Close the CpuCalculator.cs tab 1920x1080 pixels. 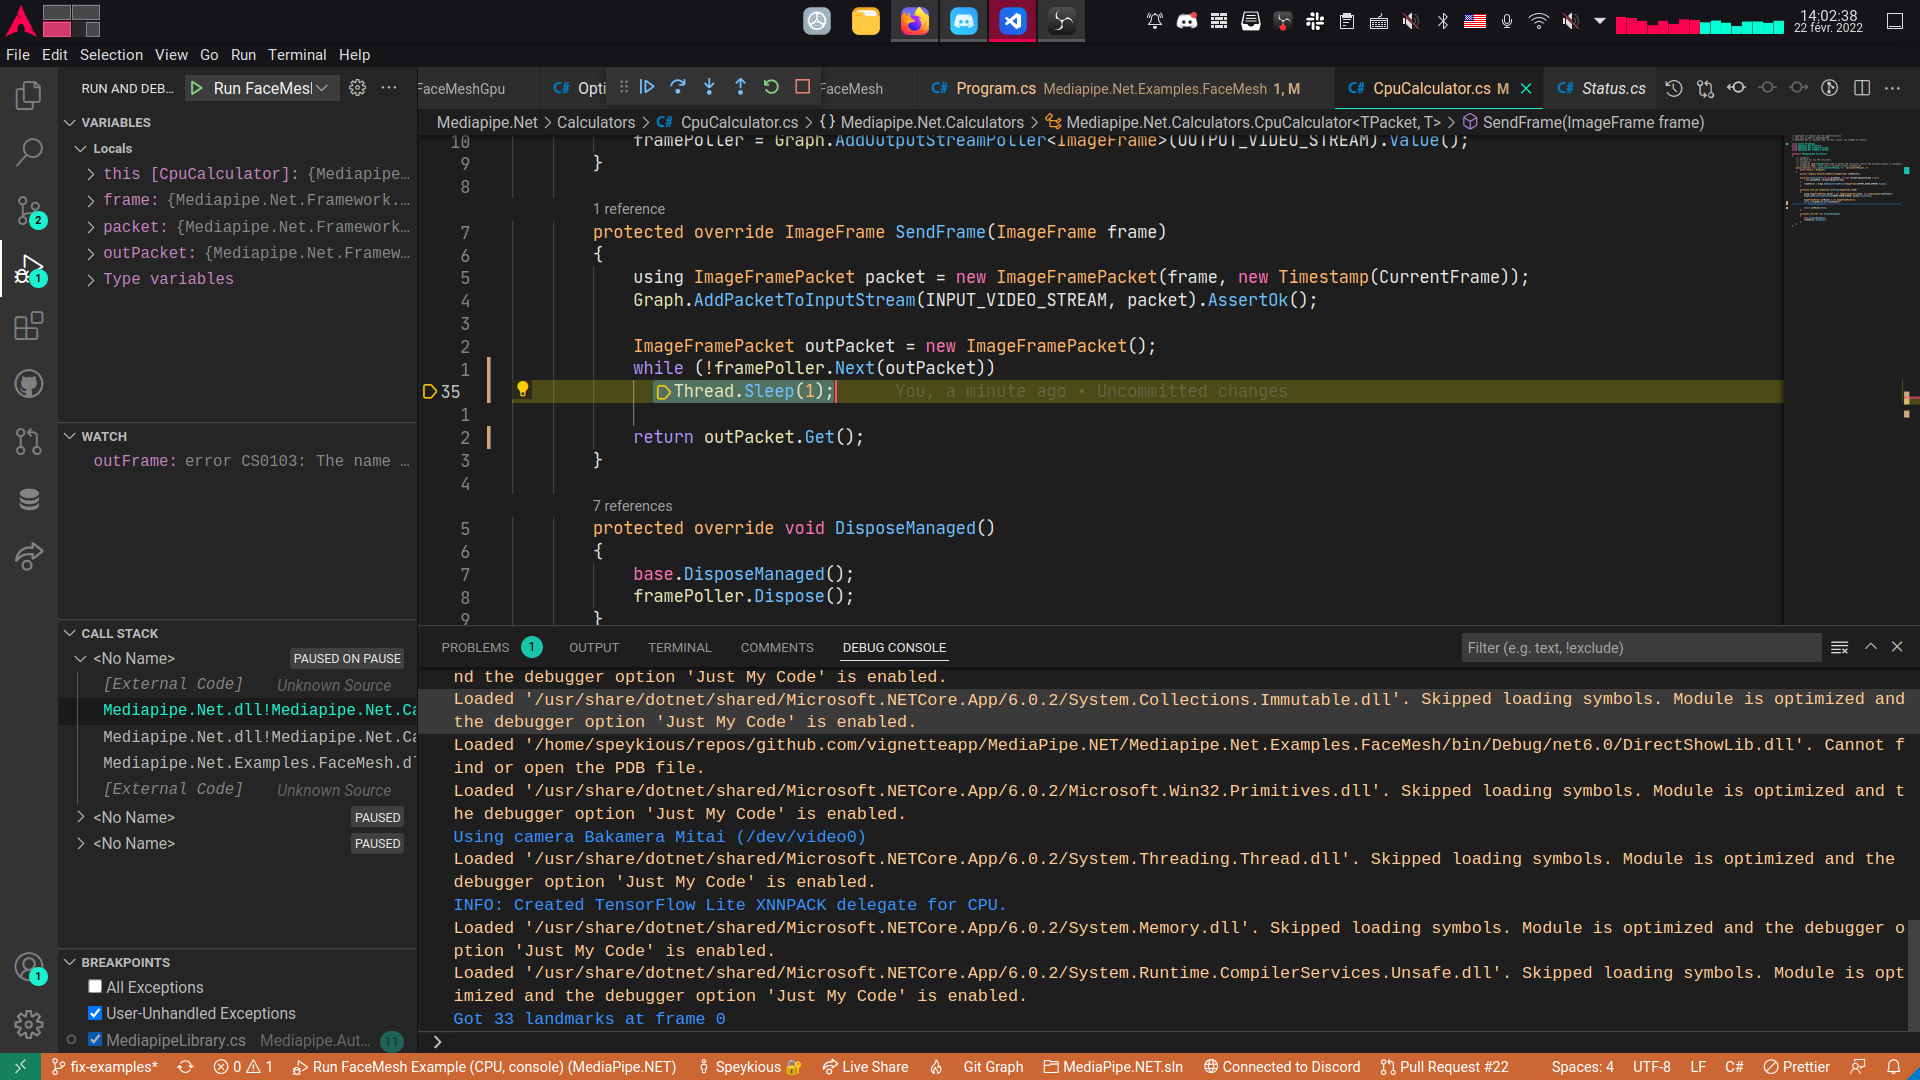click(x=1526, y=88)
